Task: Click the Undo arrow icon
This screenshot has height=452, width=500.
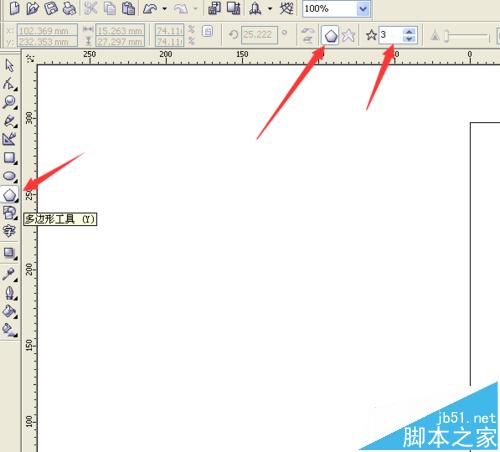Action: pos(150,9)
